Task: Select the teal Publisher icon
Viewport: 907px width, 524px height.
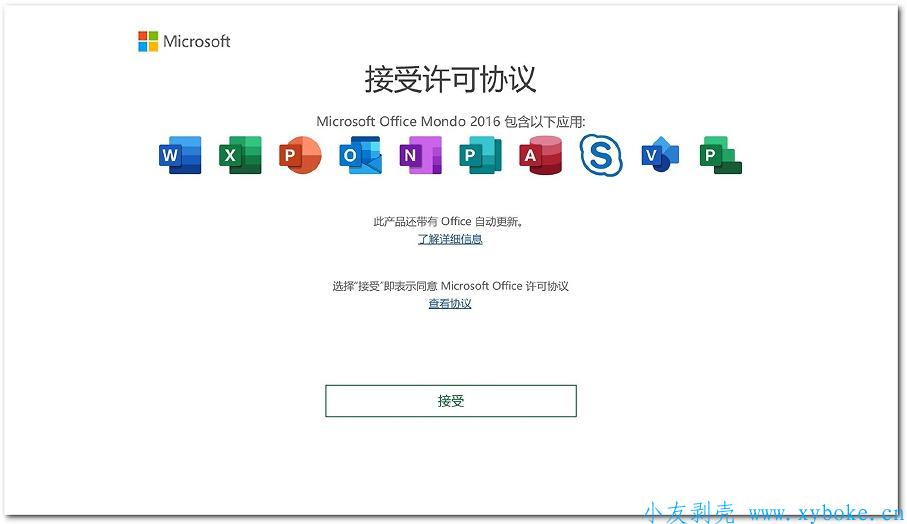Action: (x=480, y=156)
